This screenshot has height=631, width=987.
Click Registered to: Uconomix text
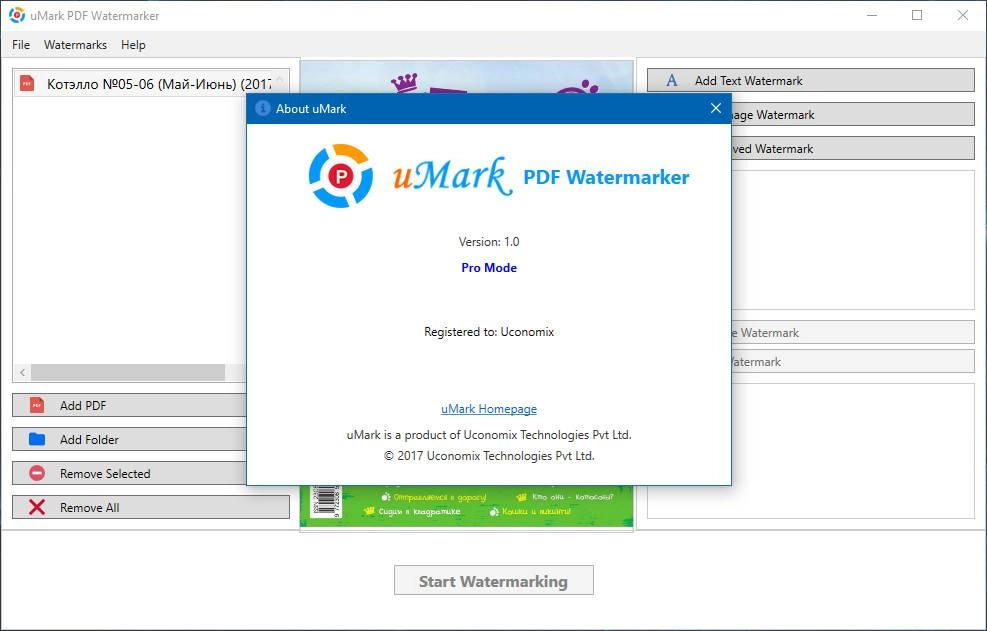point(489,332)
